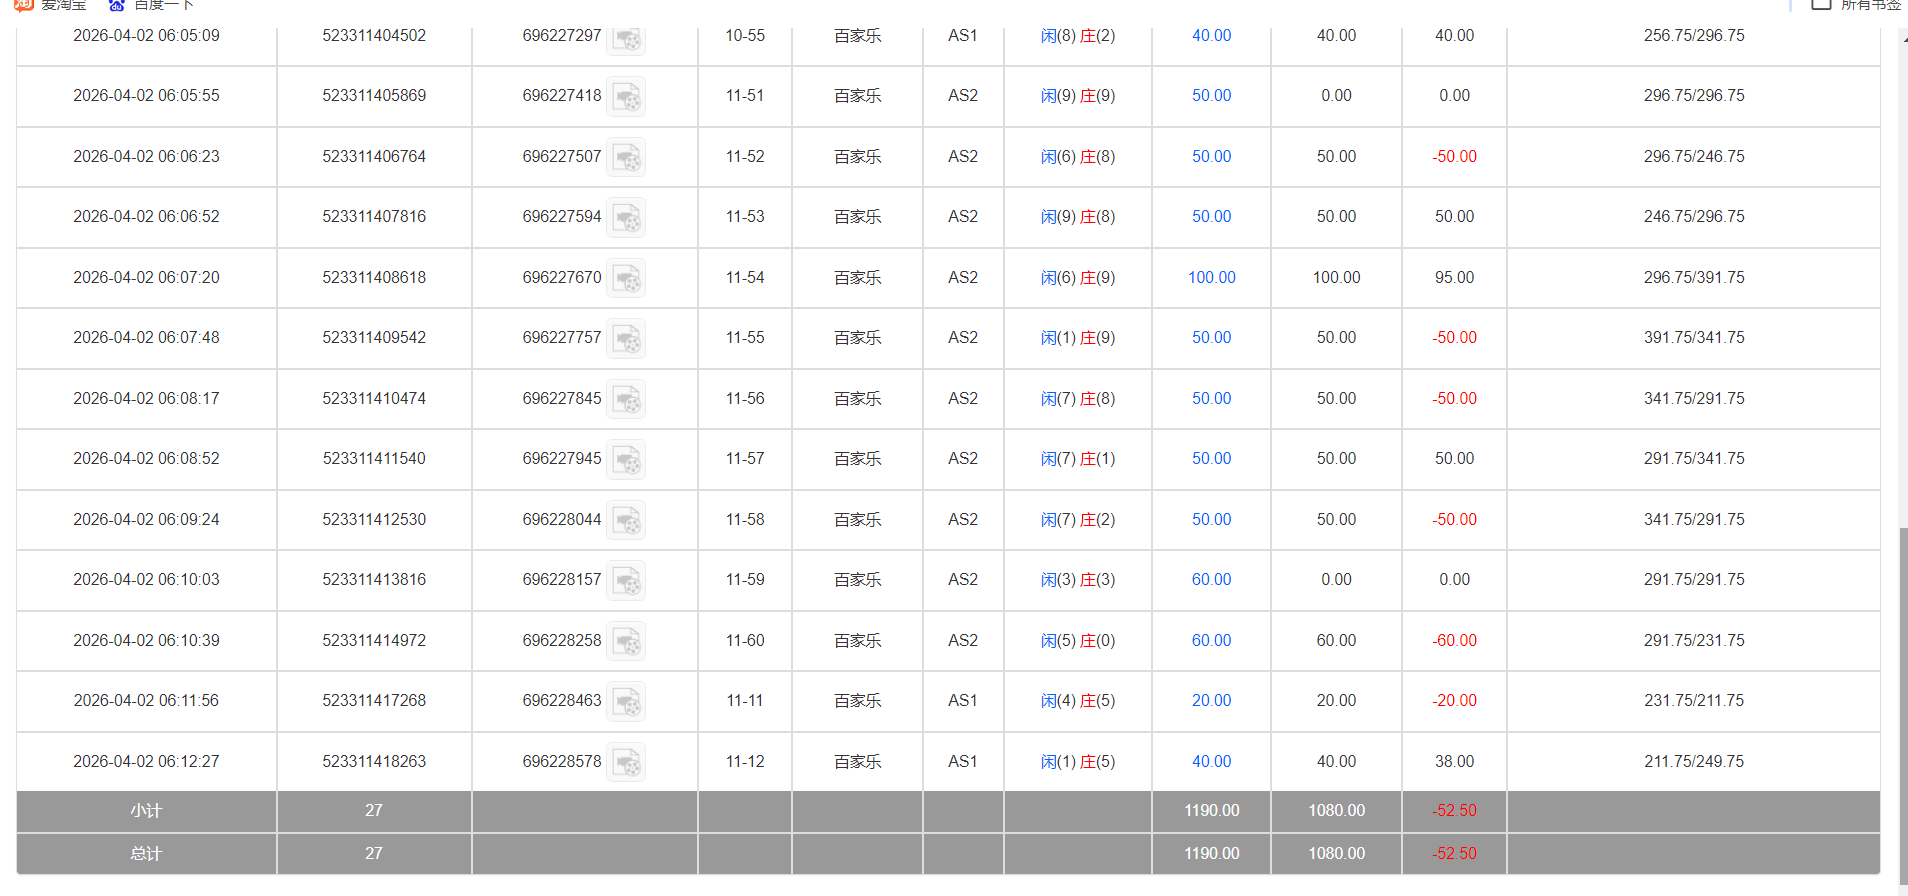Play video replay for round 696227507
Viewport: 1908px width, 896px height.
[x=627, y=158]
